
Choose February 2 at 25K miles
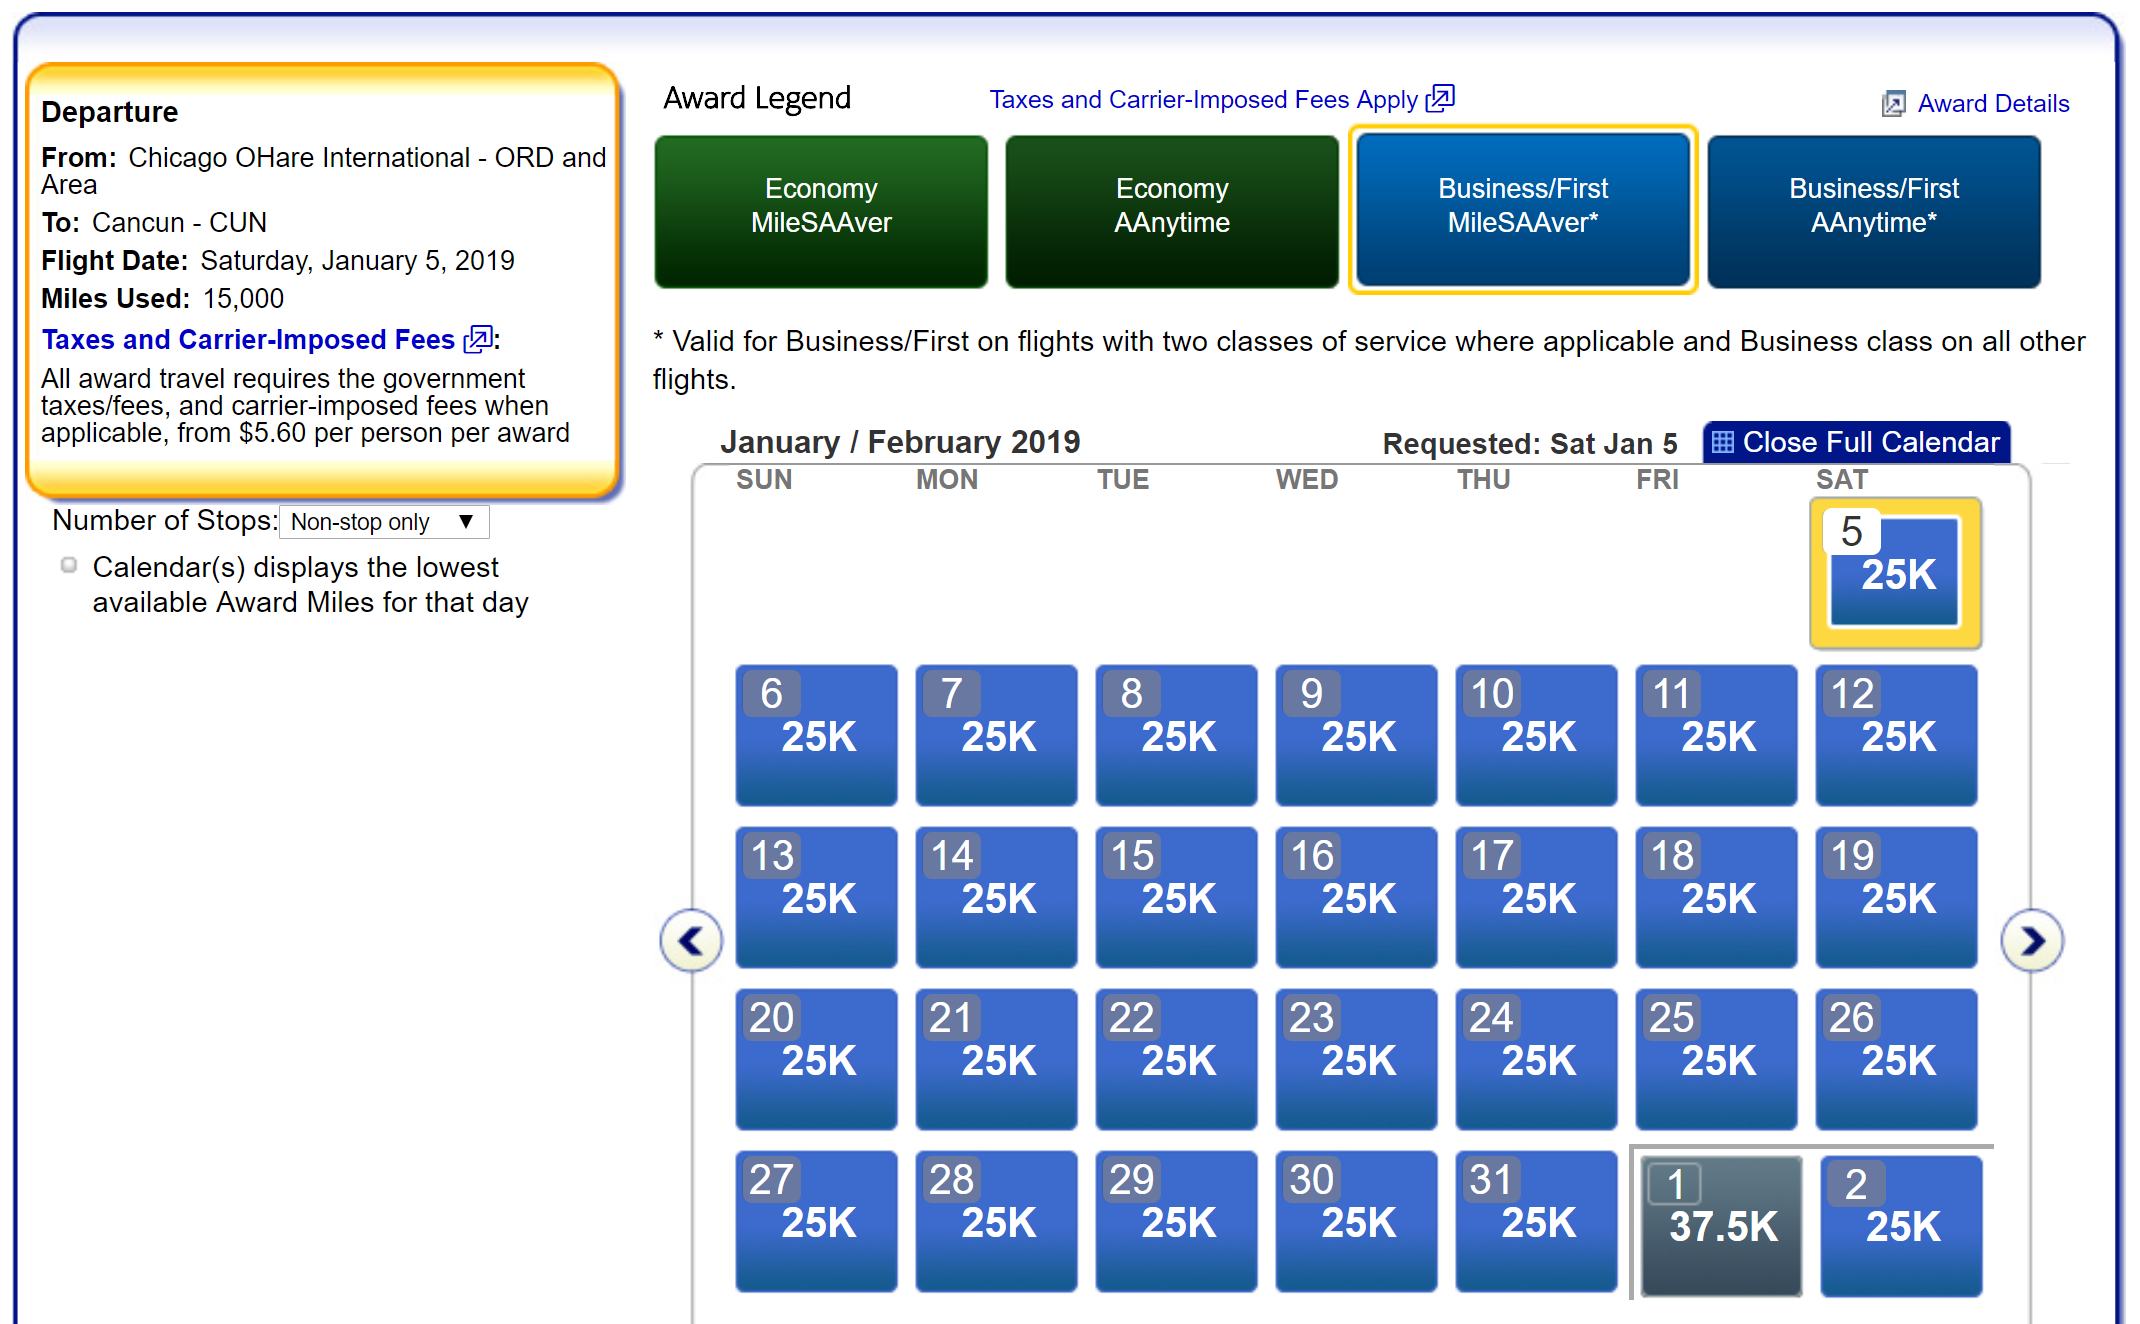click(x=1900, y=1224)
